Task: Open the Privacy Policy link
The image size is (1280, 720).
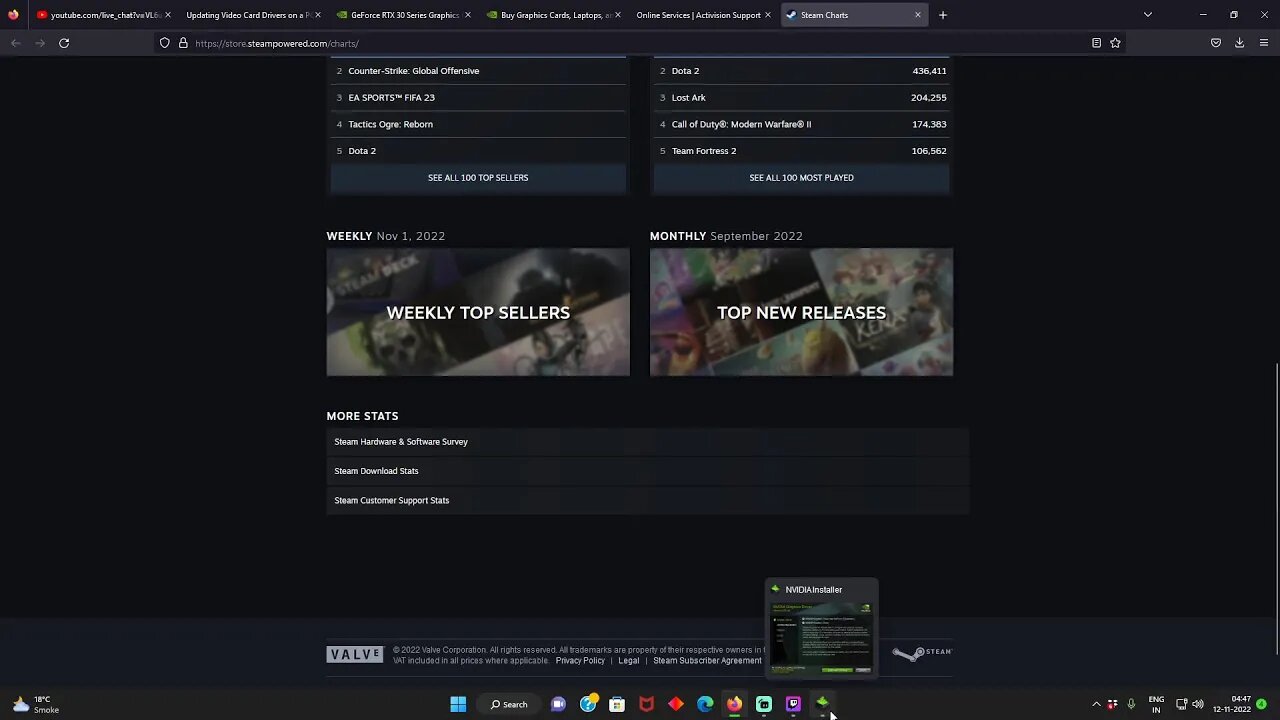Action: click(580, 660)
